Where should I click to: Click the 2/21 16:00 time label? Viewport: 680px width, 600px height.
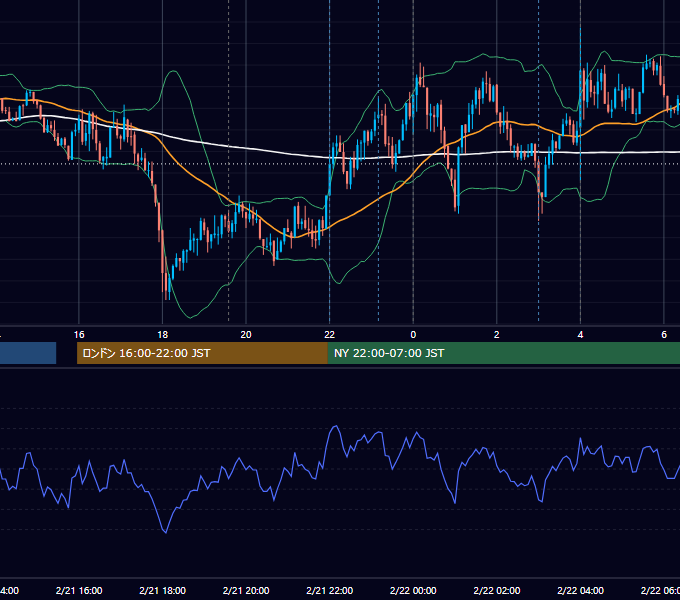click(x=79, y=590)
